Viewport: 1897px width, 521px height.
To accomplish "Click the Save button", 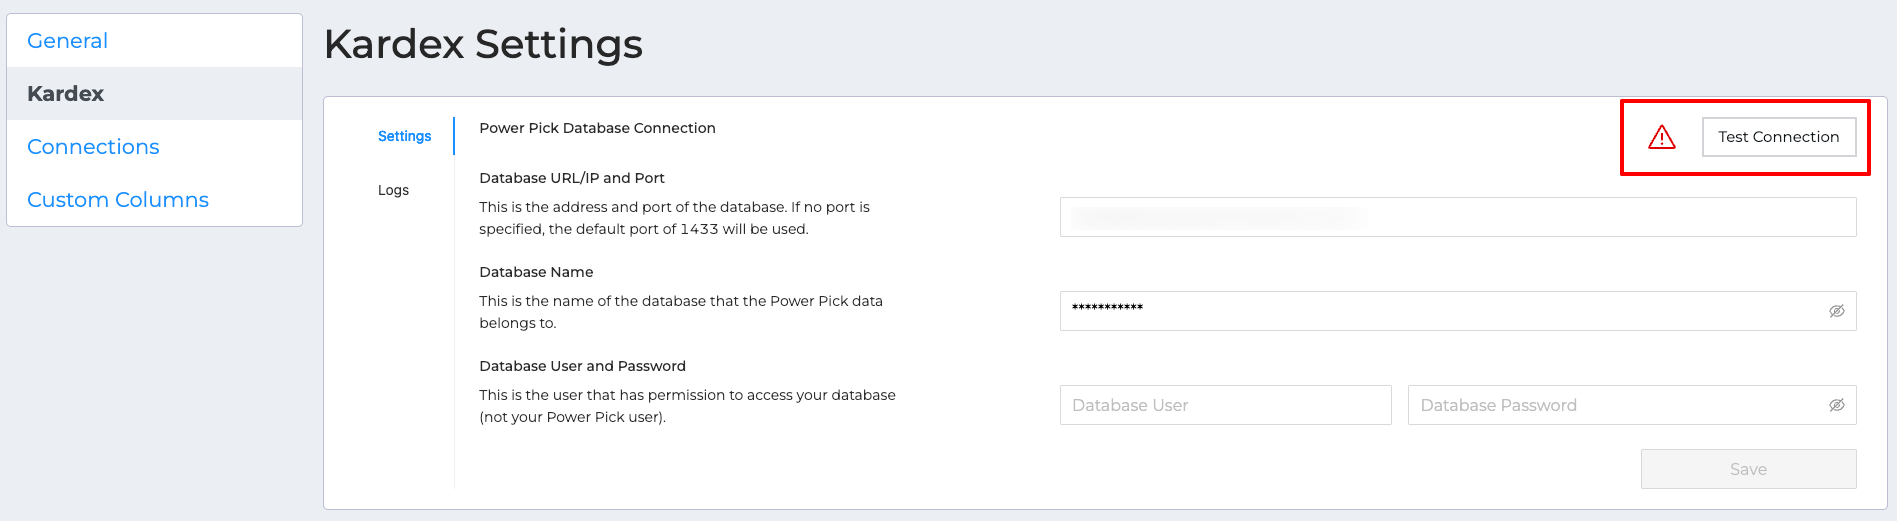I will tap(1748, 469).
